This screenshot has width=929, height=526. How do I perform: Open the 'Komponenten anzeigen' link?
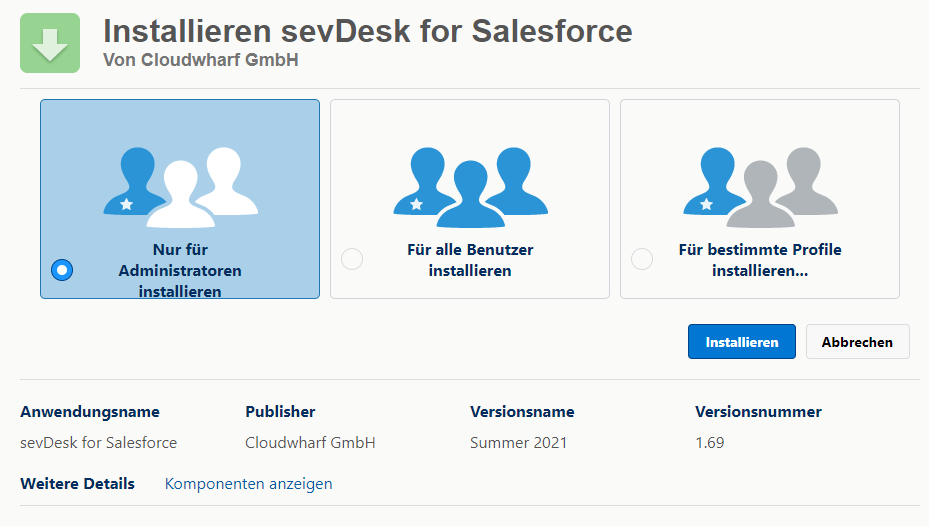tap(248, 484)
